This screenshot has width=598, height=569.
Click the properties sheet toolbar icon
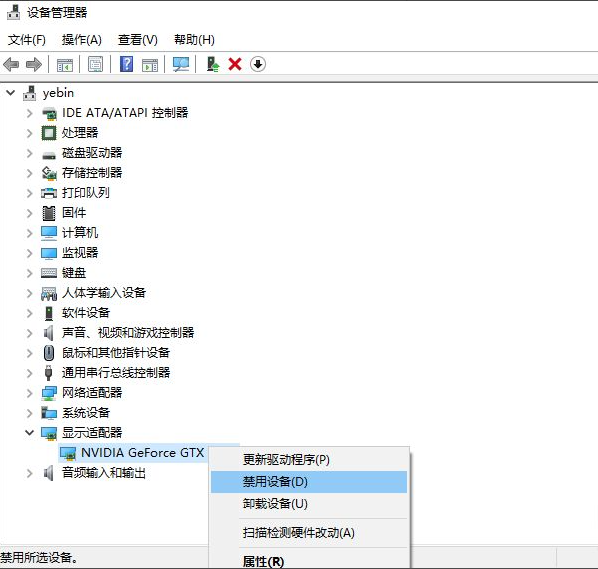pyautogui.click(x=95, y=64)
